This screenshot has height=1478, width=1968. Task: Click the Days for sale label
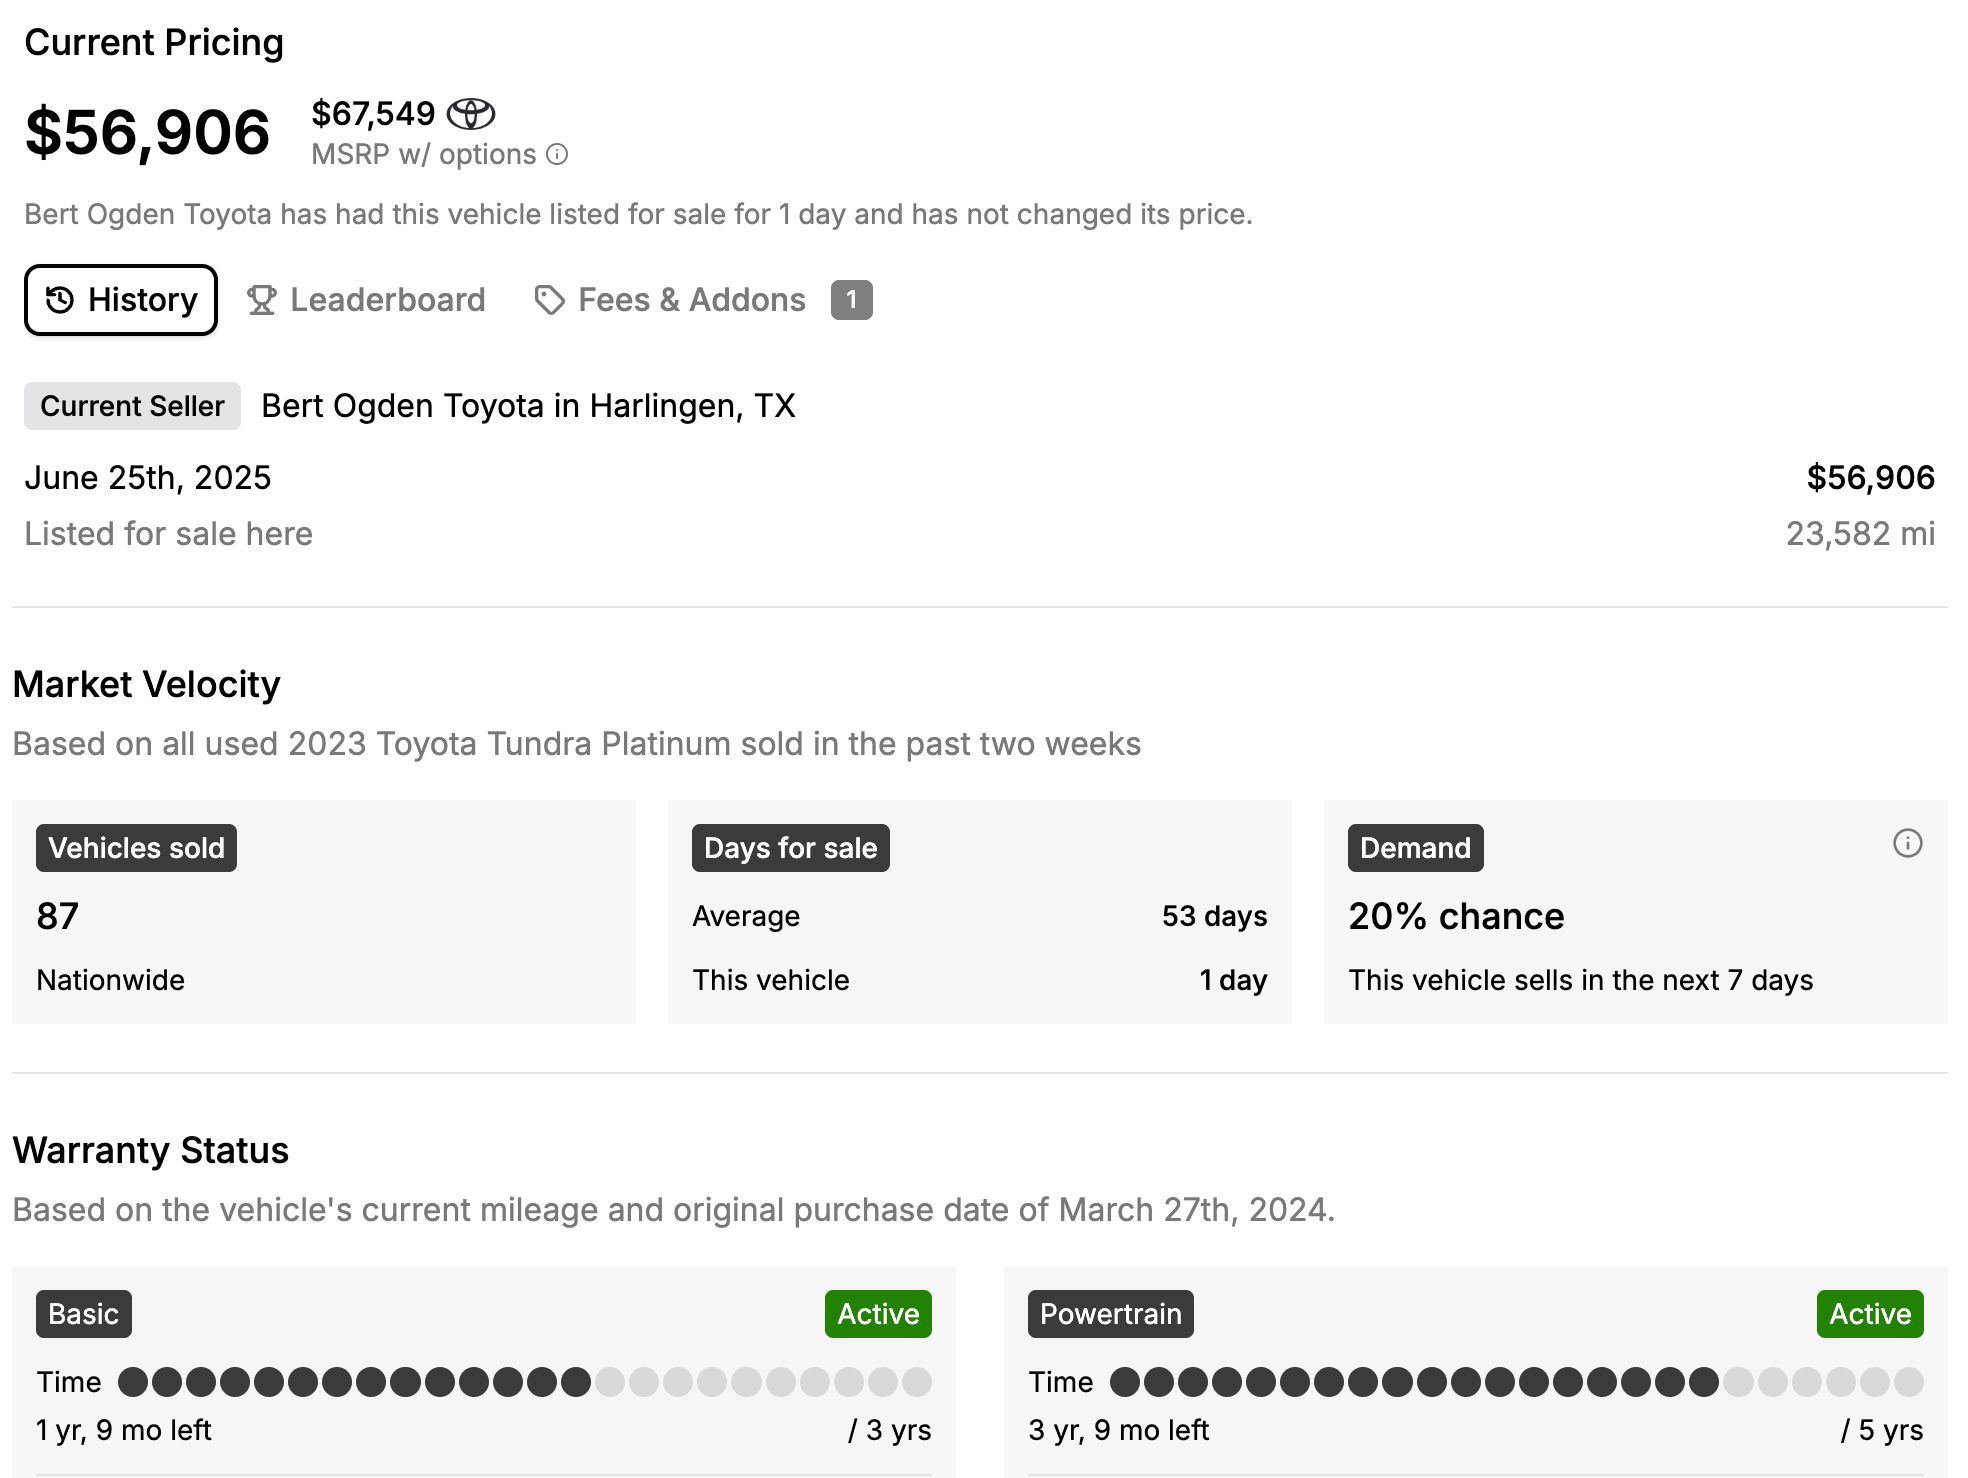coord(790,848)
